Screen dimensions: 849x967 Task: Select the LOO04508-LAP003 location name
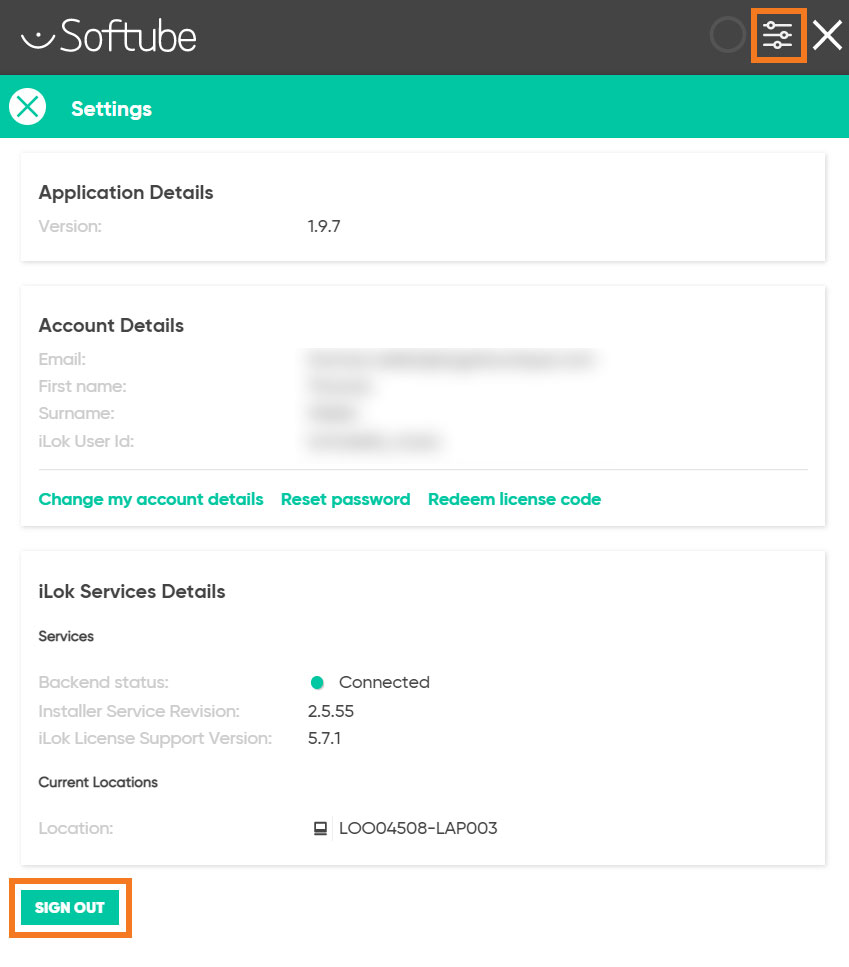[418, 828]
